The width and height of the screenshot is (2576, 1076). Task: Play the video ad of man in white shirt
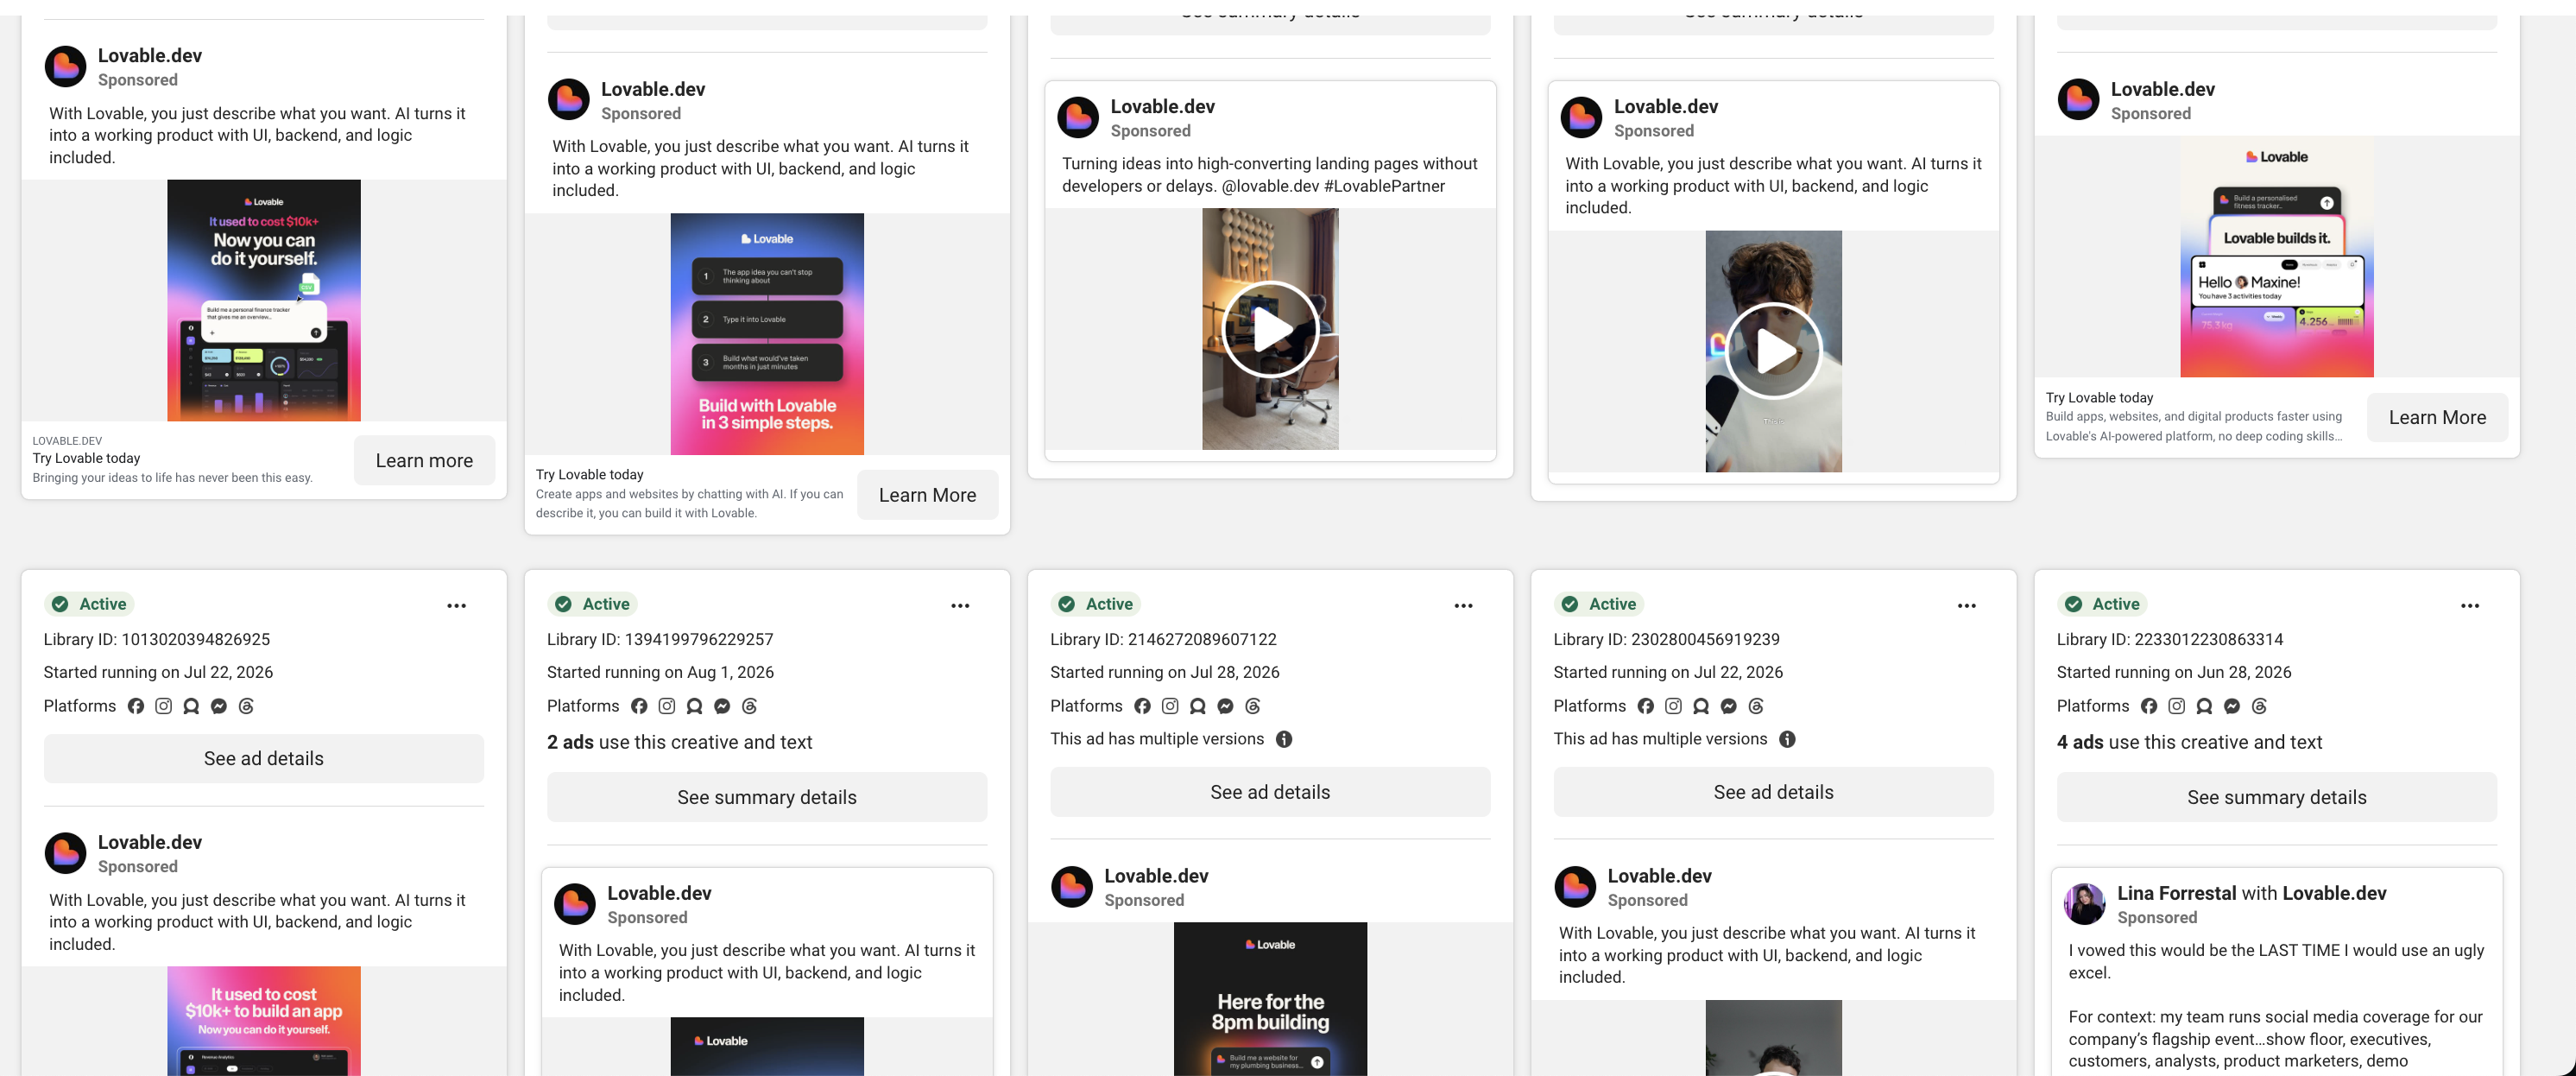(x=1773, y=351)
